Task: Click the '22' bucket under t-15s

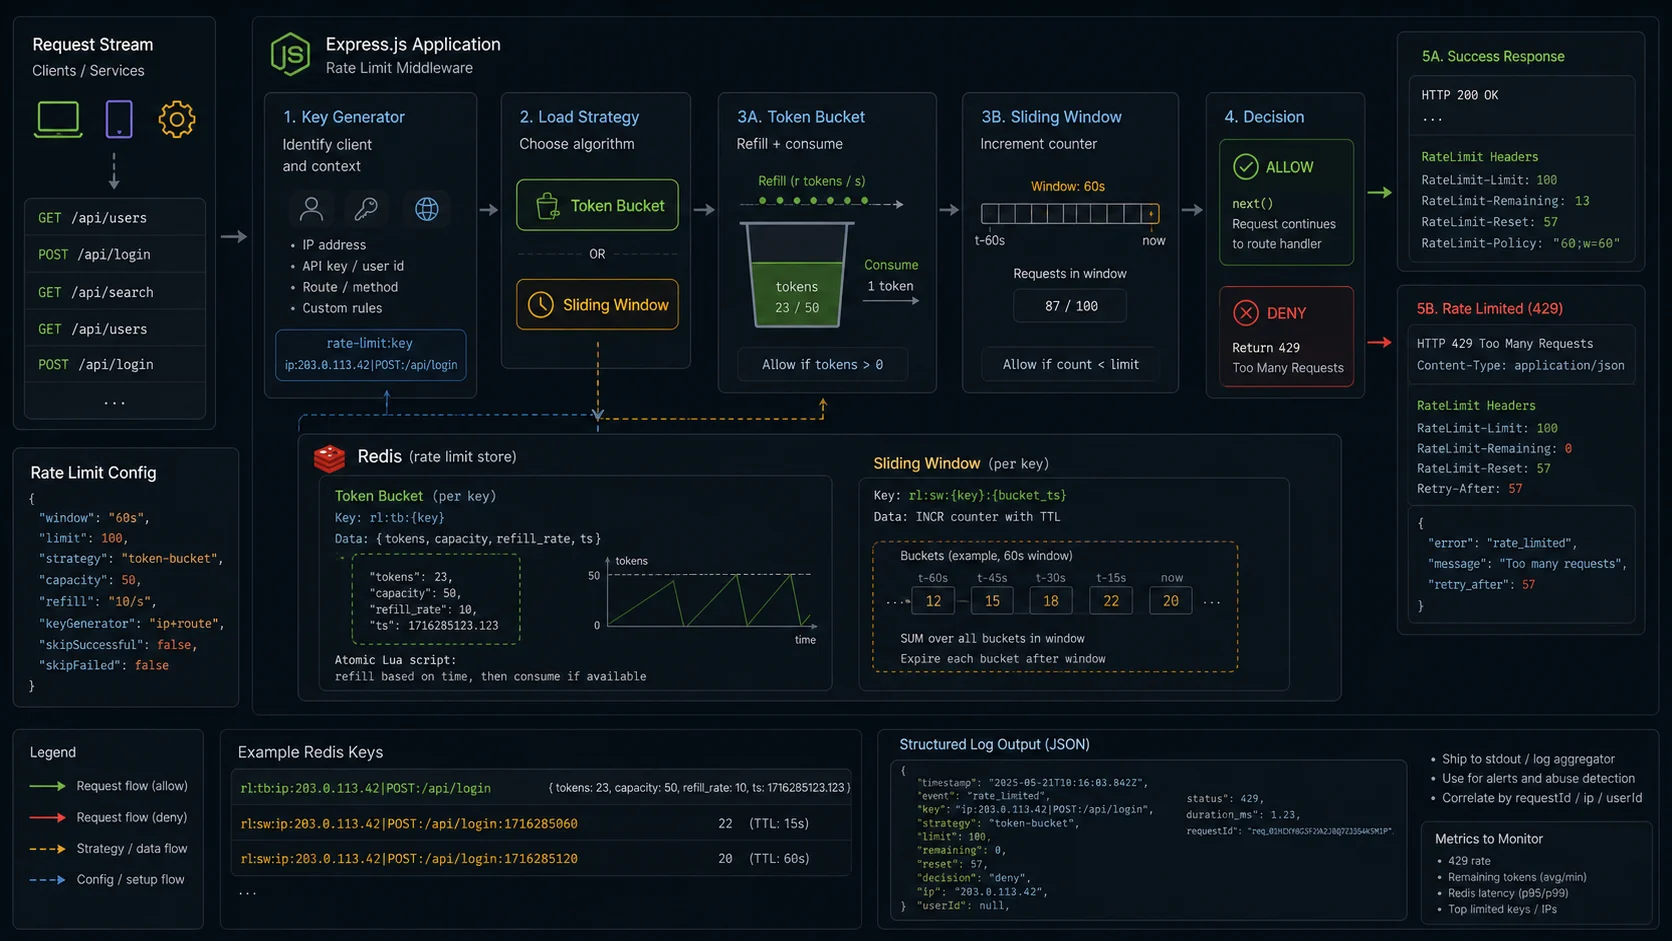Action: pos(1111,601)
